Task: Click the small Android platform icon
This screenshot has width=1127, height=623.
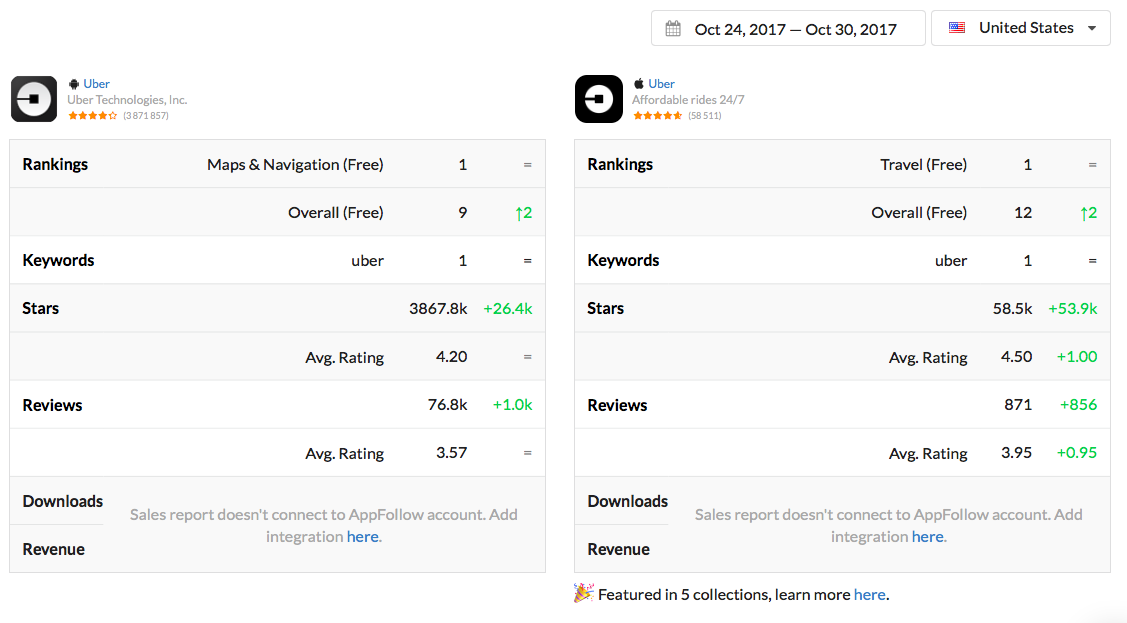Action: tap(74, 84)
